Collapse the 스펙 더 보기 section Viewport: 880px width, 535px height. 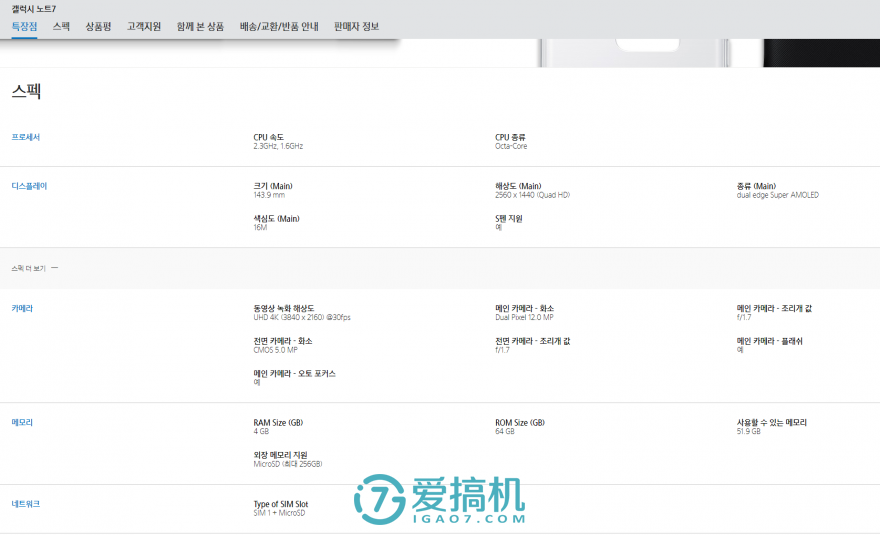pos(34,268)
